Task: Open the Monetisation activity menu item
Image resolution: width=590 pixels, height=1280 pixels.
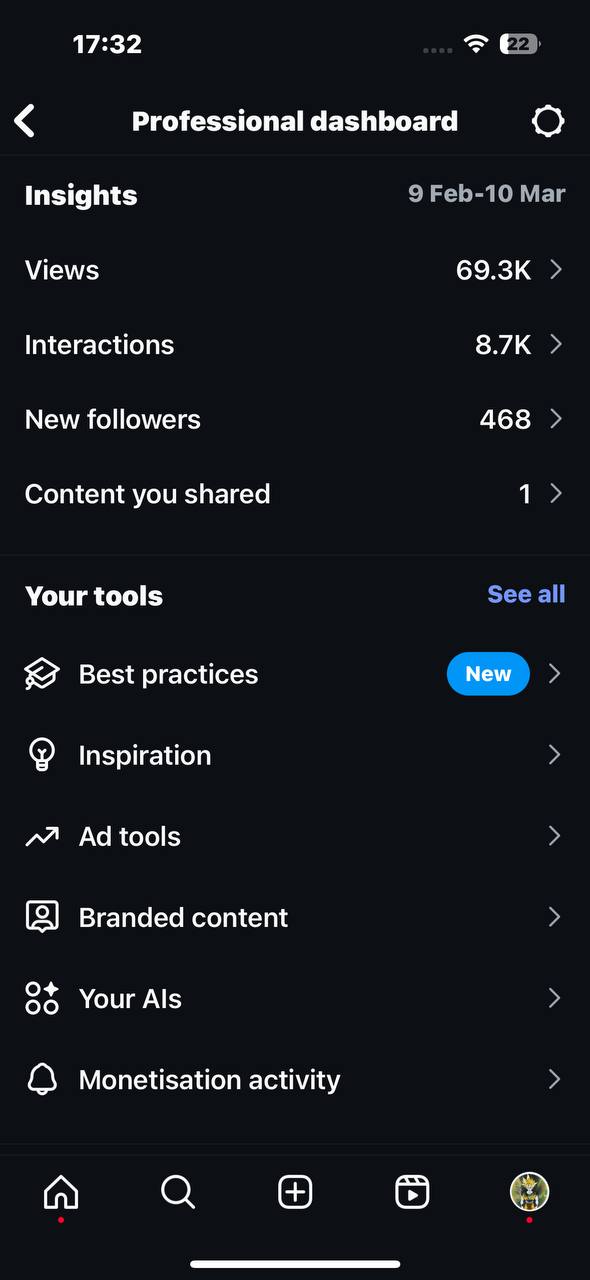Action: click(295, 1079)
